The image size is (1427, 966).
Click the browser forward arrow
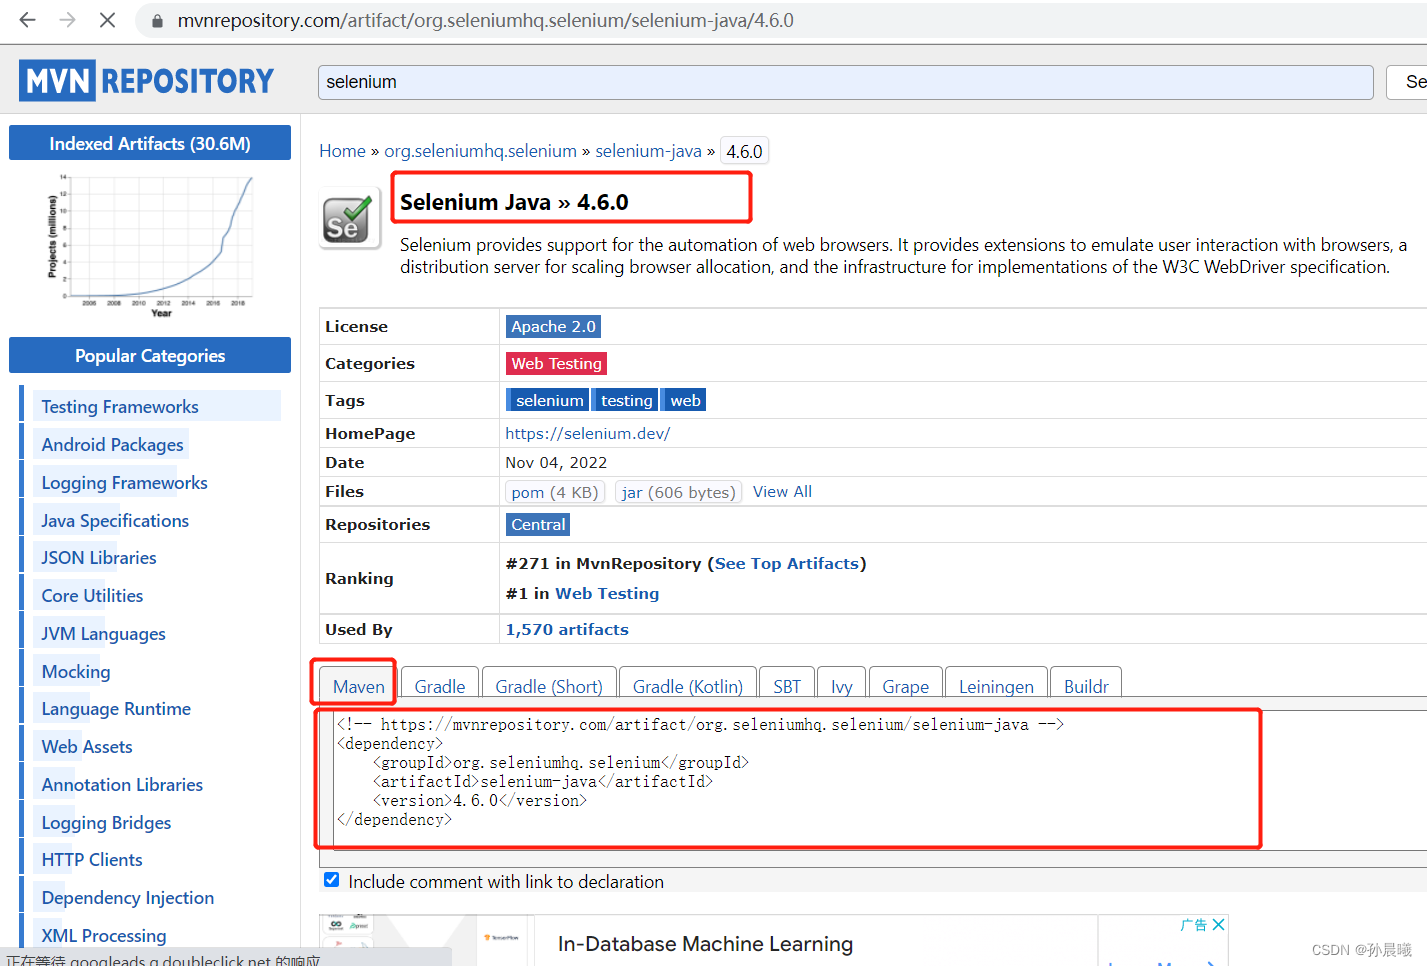click(x=67, y=20)
